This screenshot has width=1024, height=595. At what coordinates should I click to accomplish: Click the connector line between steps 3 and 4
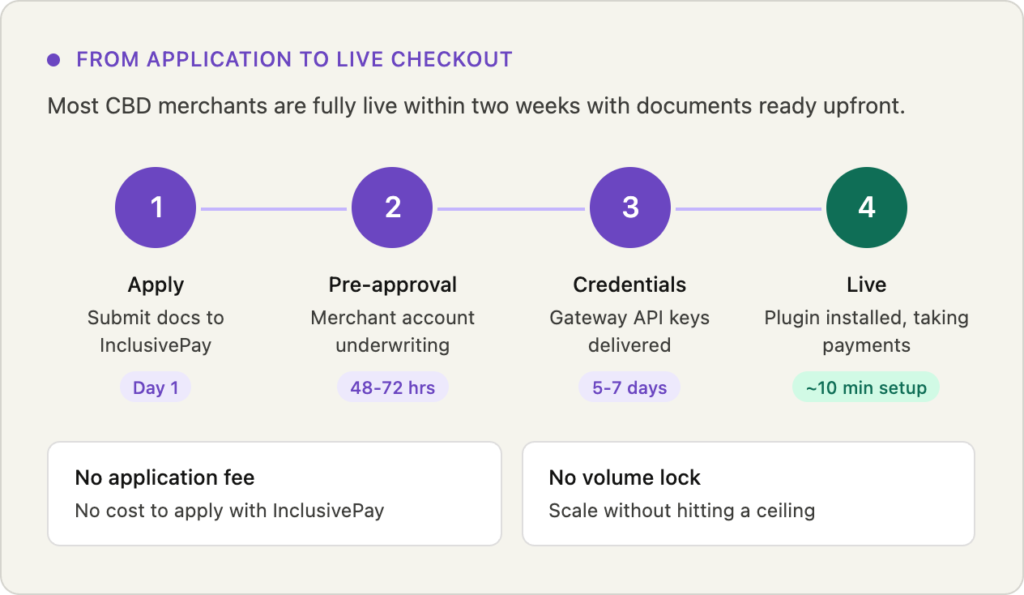pos(748,209)
